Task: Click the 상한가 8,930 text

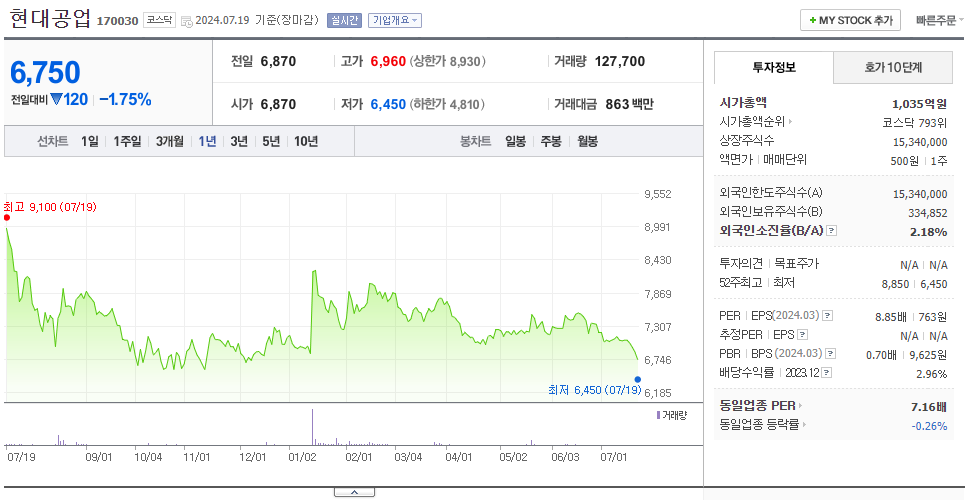Action: [x=448, y=62]
